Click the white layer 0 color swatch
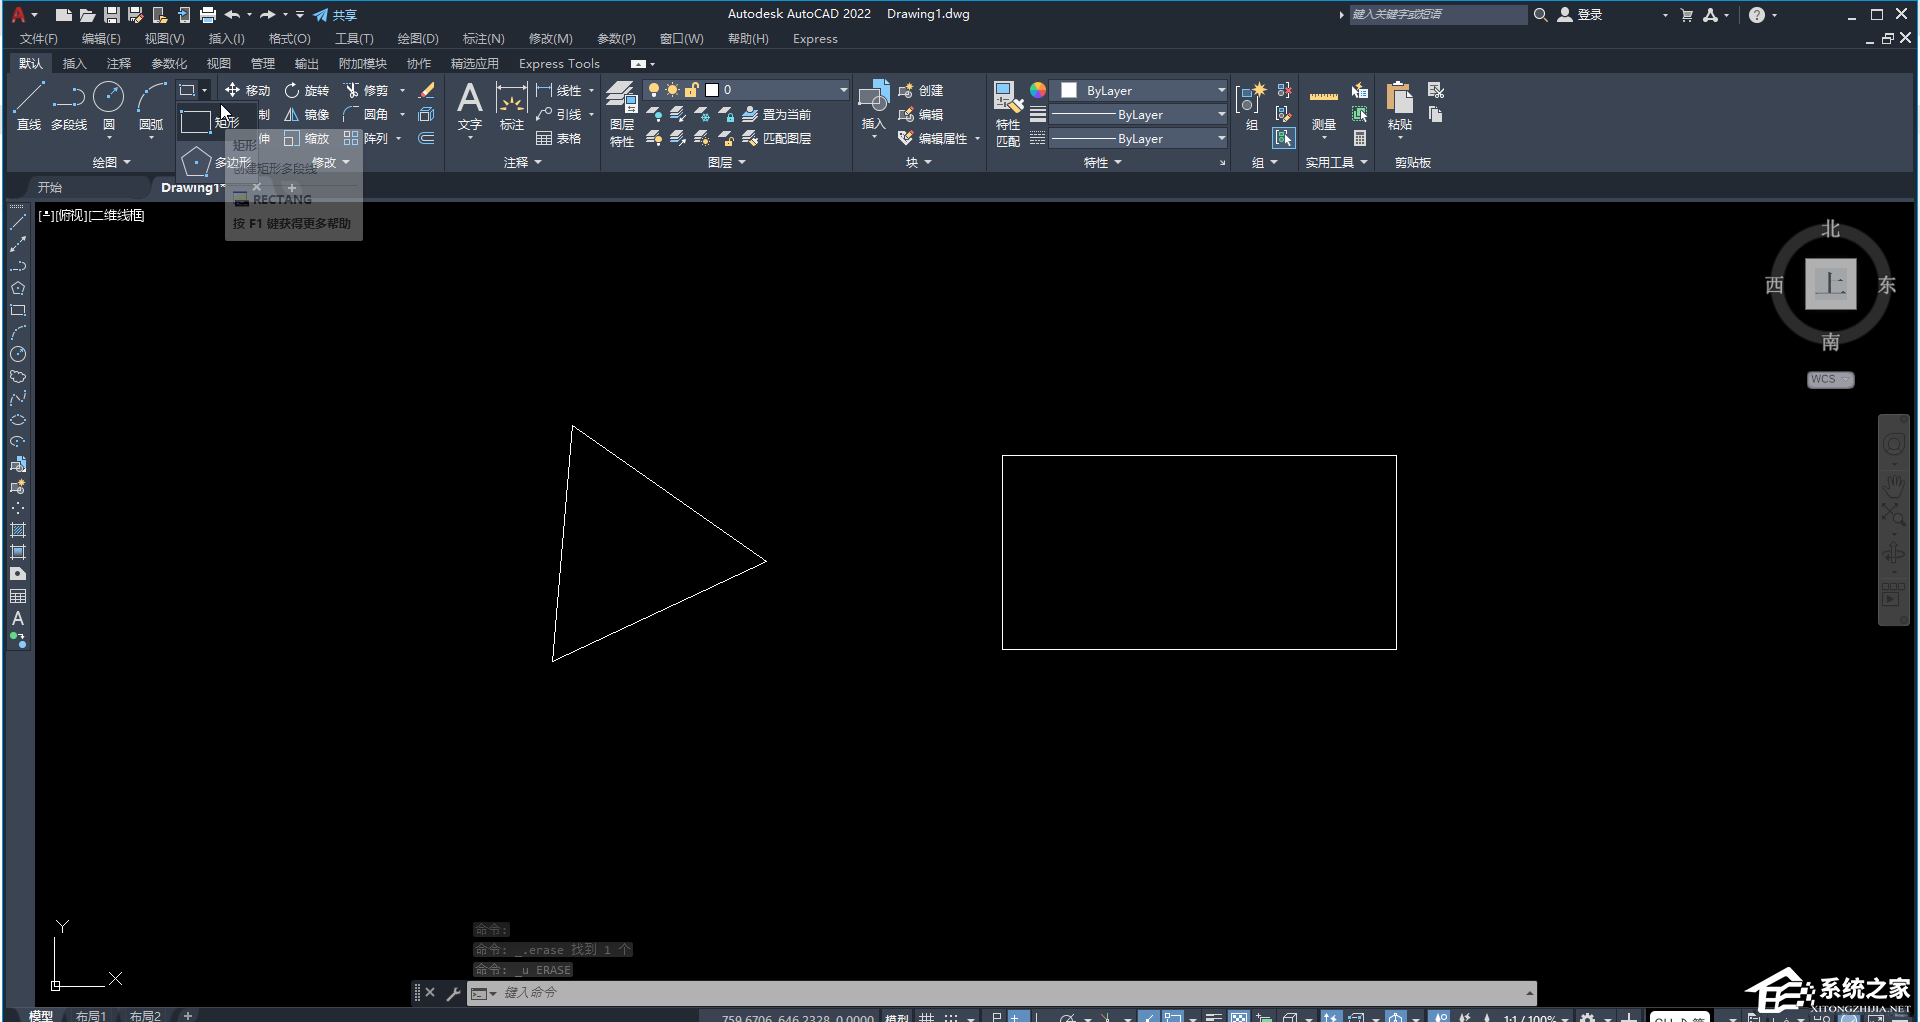 coord(712,90)
